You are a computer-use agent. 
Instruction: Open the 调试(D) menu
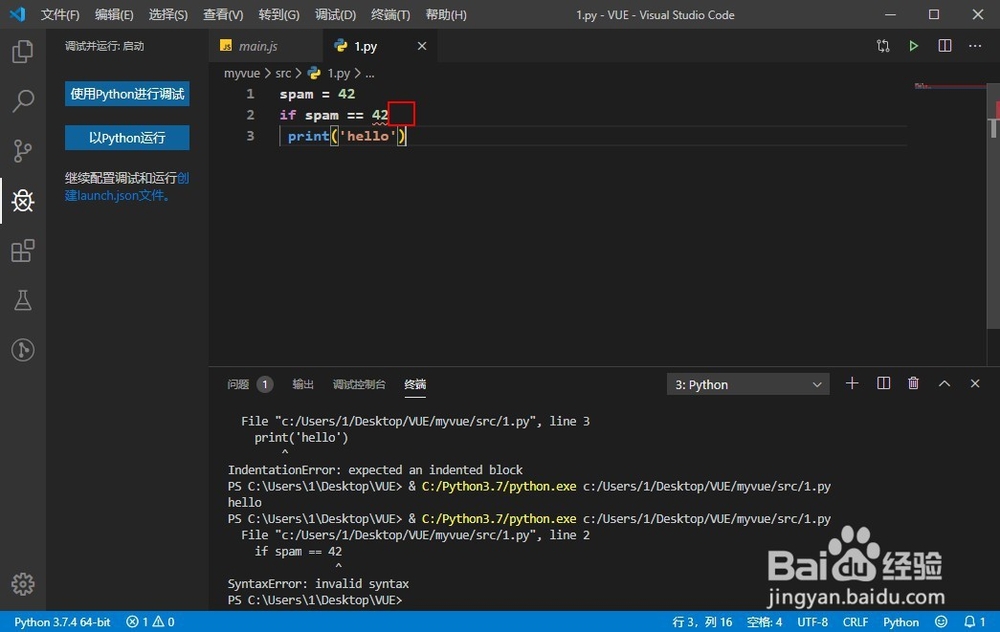(335, 15)
